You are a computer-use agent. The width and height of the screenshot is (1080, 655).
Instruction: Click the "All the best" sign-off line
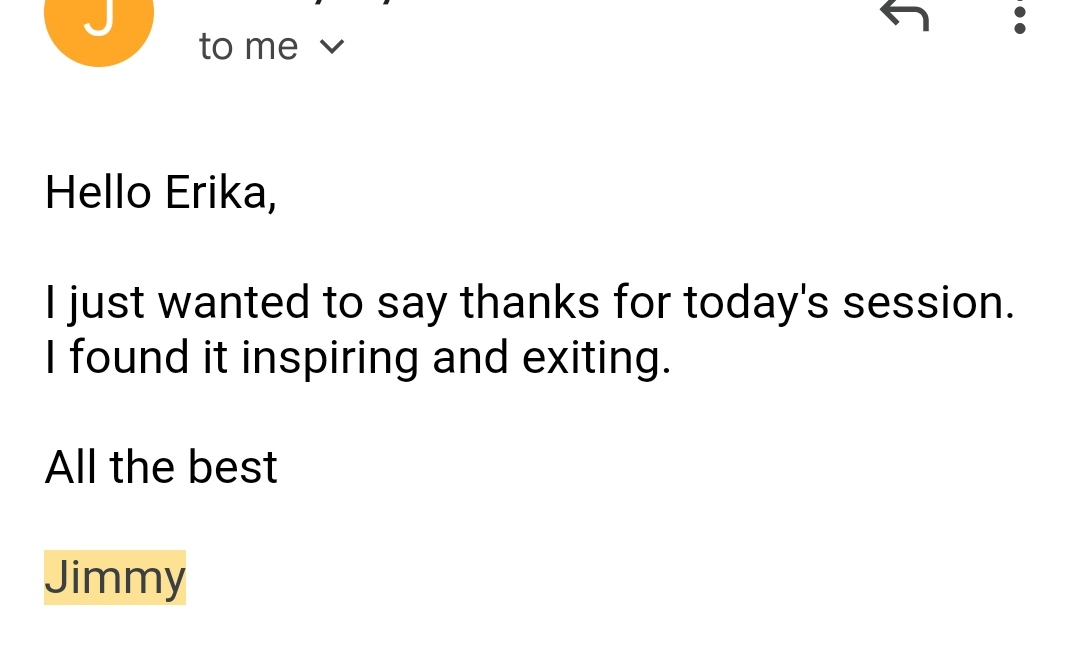(161, 467)
